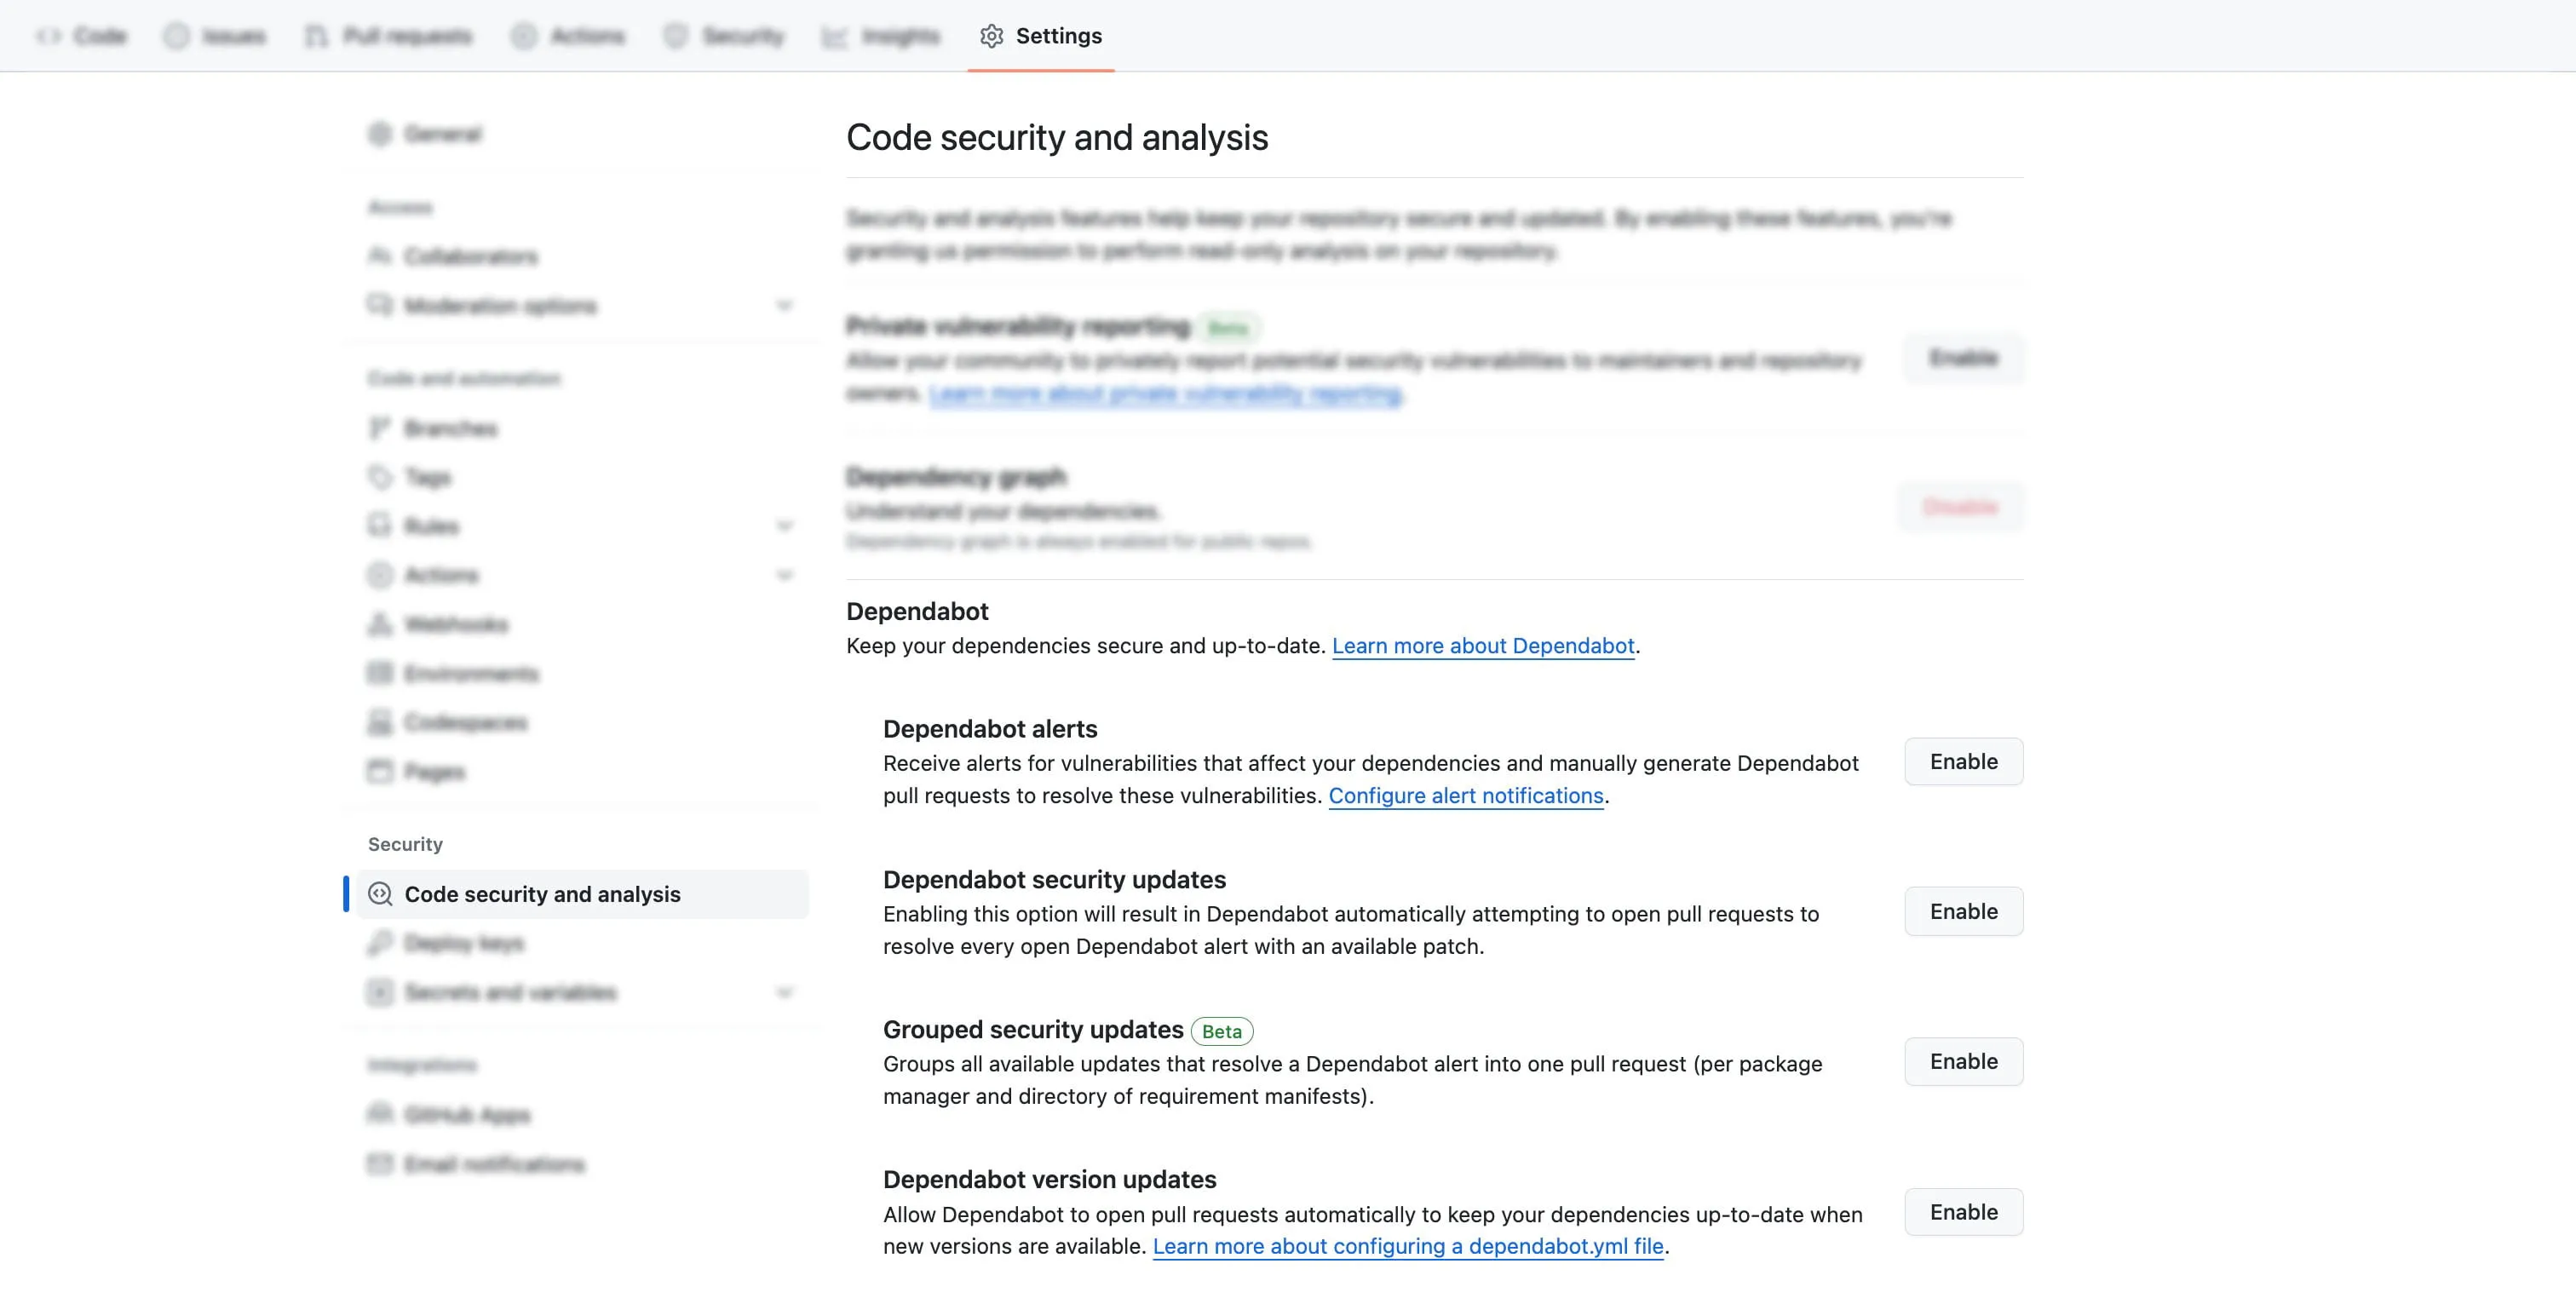Expand the Rules section chevron

785,526
